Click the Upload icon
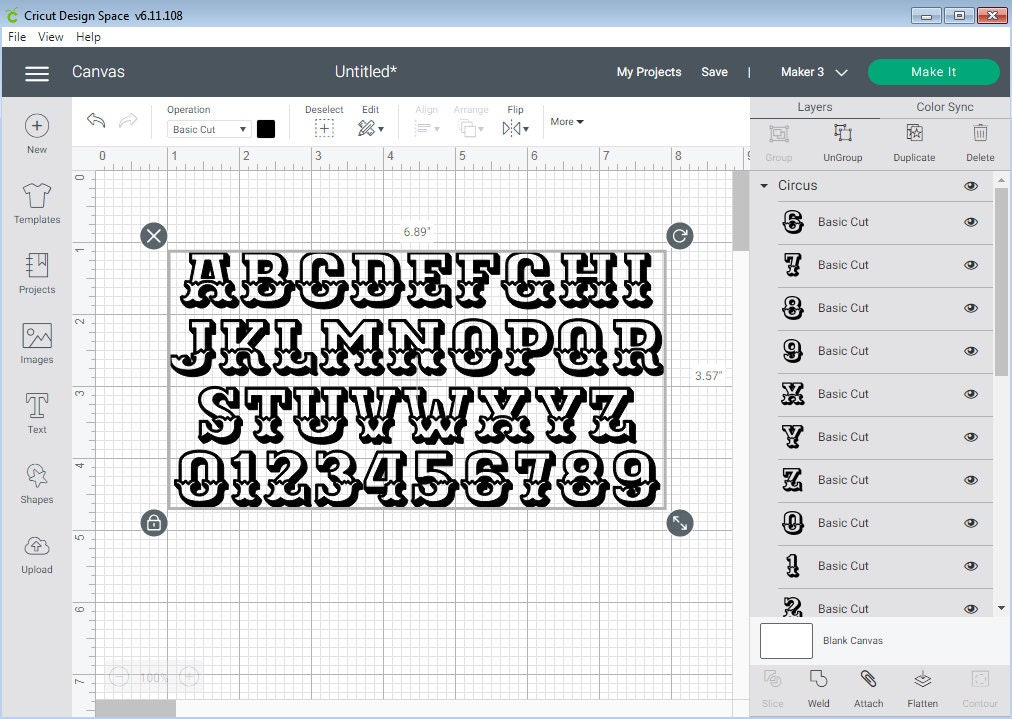The height and width of the screenshot is (719, 1012). [x=36, y=550]
